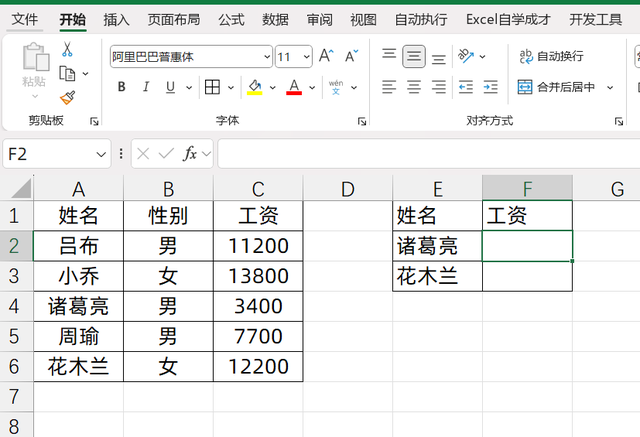The height and width of the screenshot is (437, 640).
Task: Click the formula cancel X icon
Action: (x=143, y=154)
